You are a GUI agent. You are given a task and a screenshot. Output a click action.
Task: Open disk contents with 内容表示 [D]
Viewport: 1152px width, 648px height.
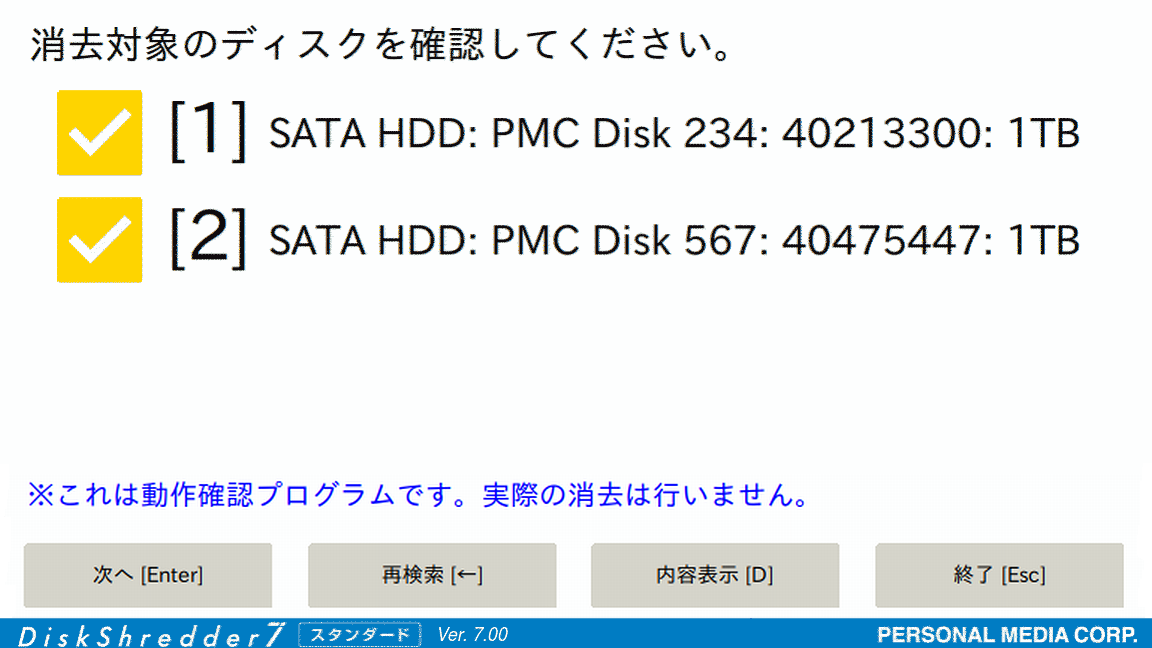click(x=715, y=575)
